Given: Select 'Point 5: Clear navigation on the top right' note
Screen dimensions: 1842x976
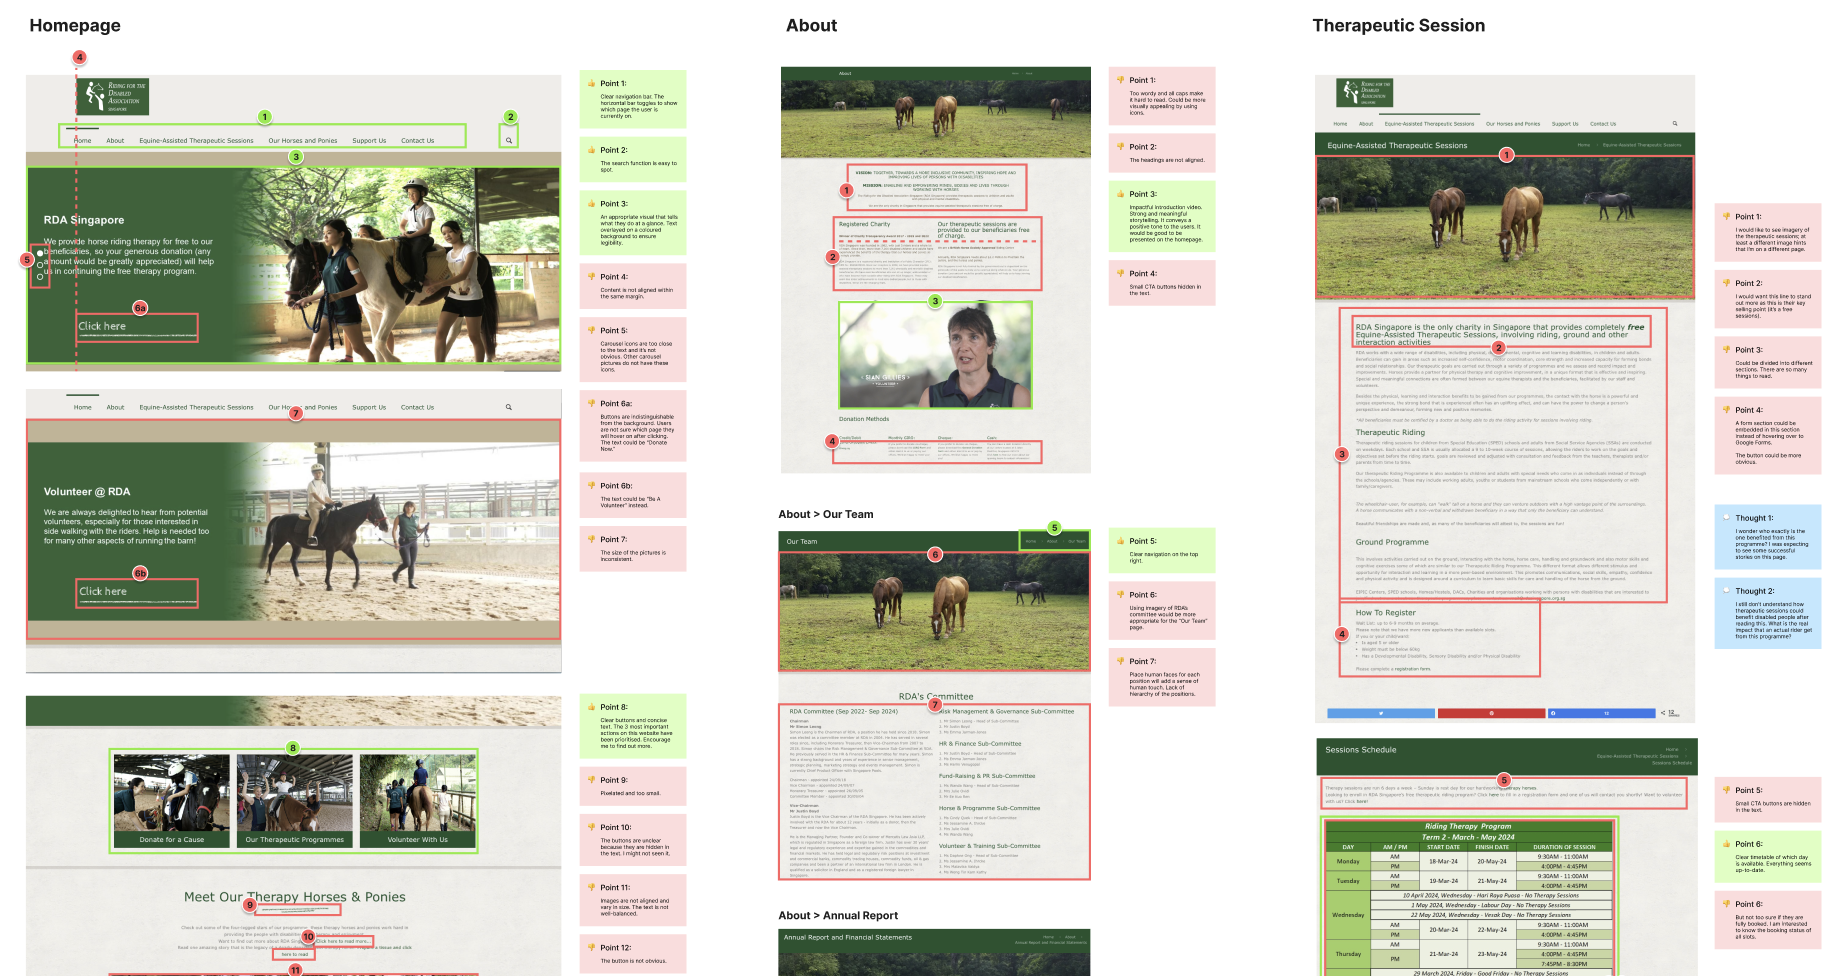Looking at the screenshot, I should pyautogui.click(x=1162, y=551).
